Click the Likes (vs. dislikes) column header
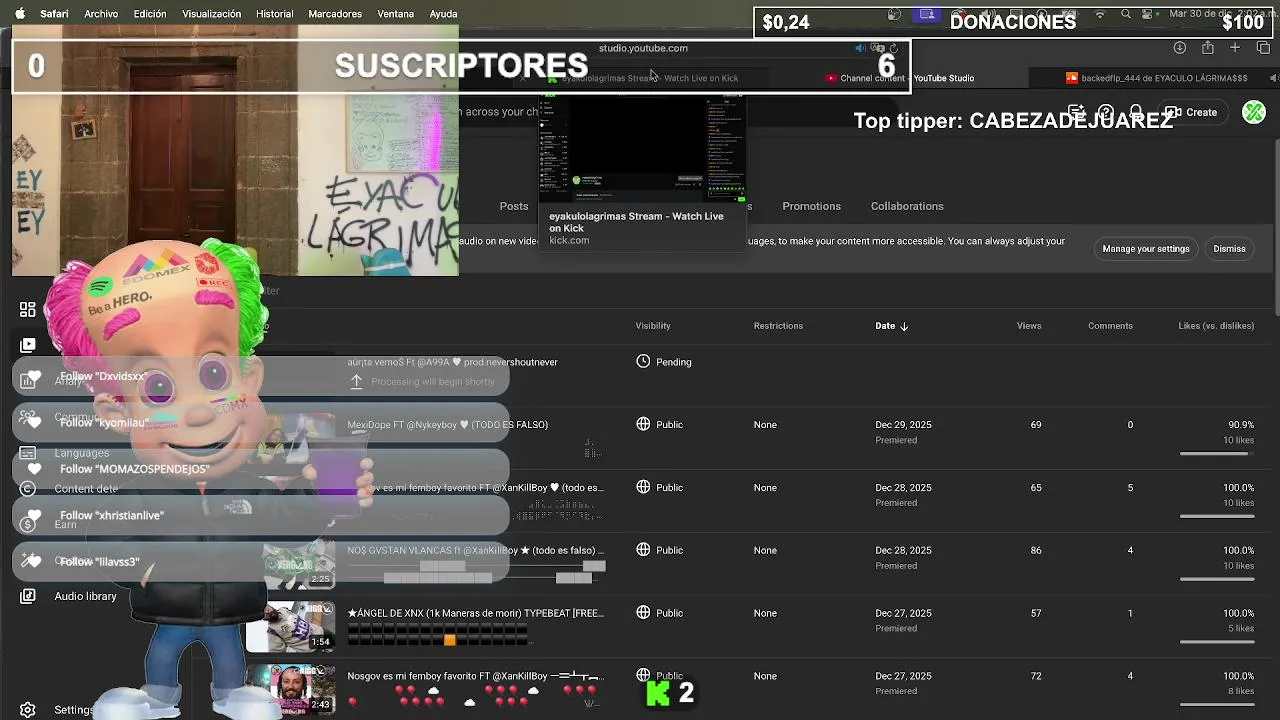The height and width of the screenshot is (720, 1280). point(1216,326)
